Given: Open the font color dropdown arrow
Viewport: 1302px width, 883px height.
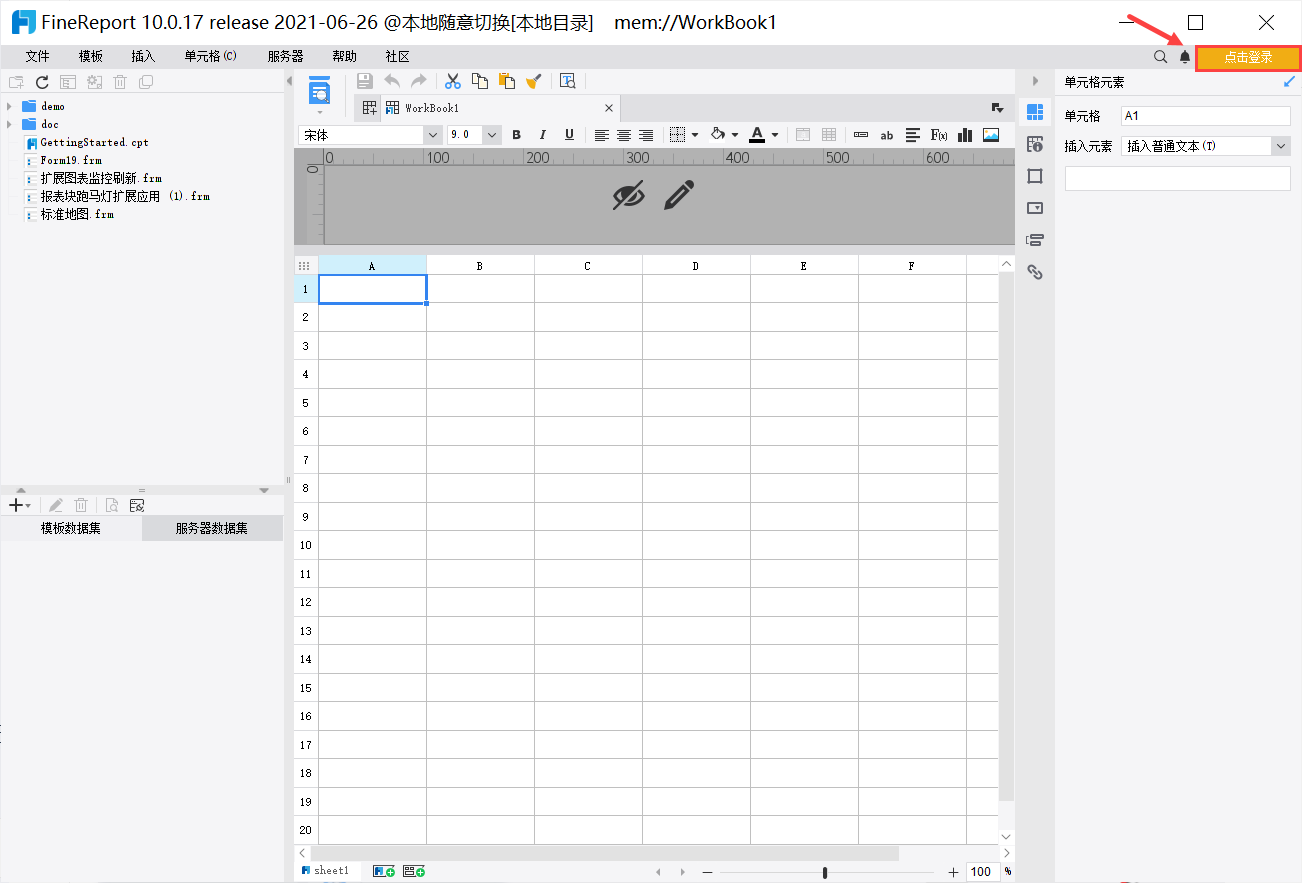Looking at the screenshot, I should [775, 135].
